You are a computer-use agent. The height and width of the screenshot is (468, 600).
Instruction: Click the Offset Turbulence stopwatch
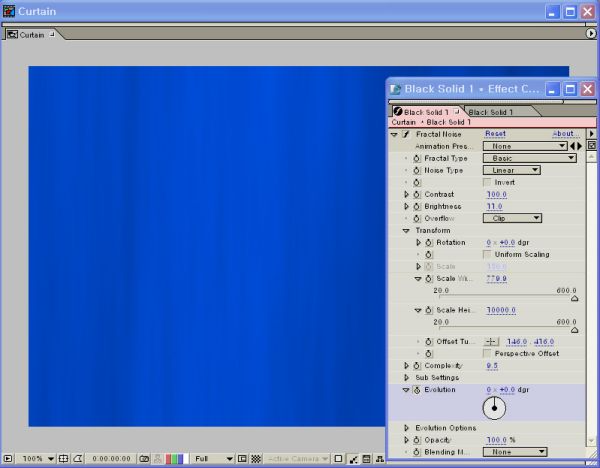[429, 342]
